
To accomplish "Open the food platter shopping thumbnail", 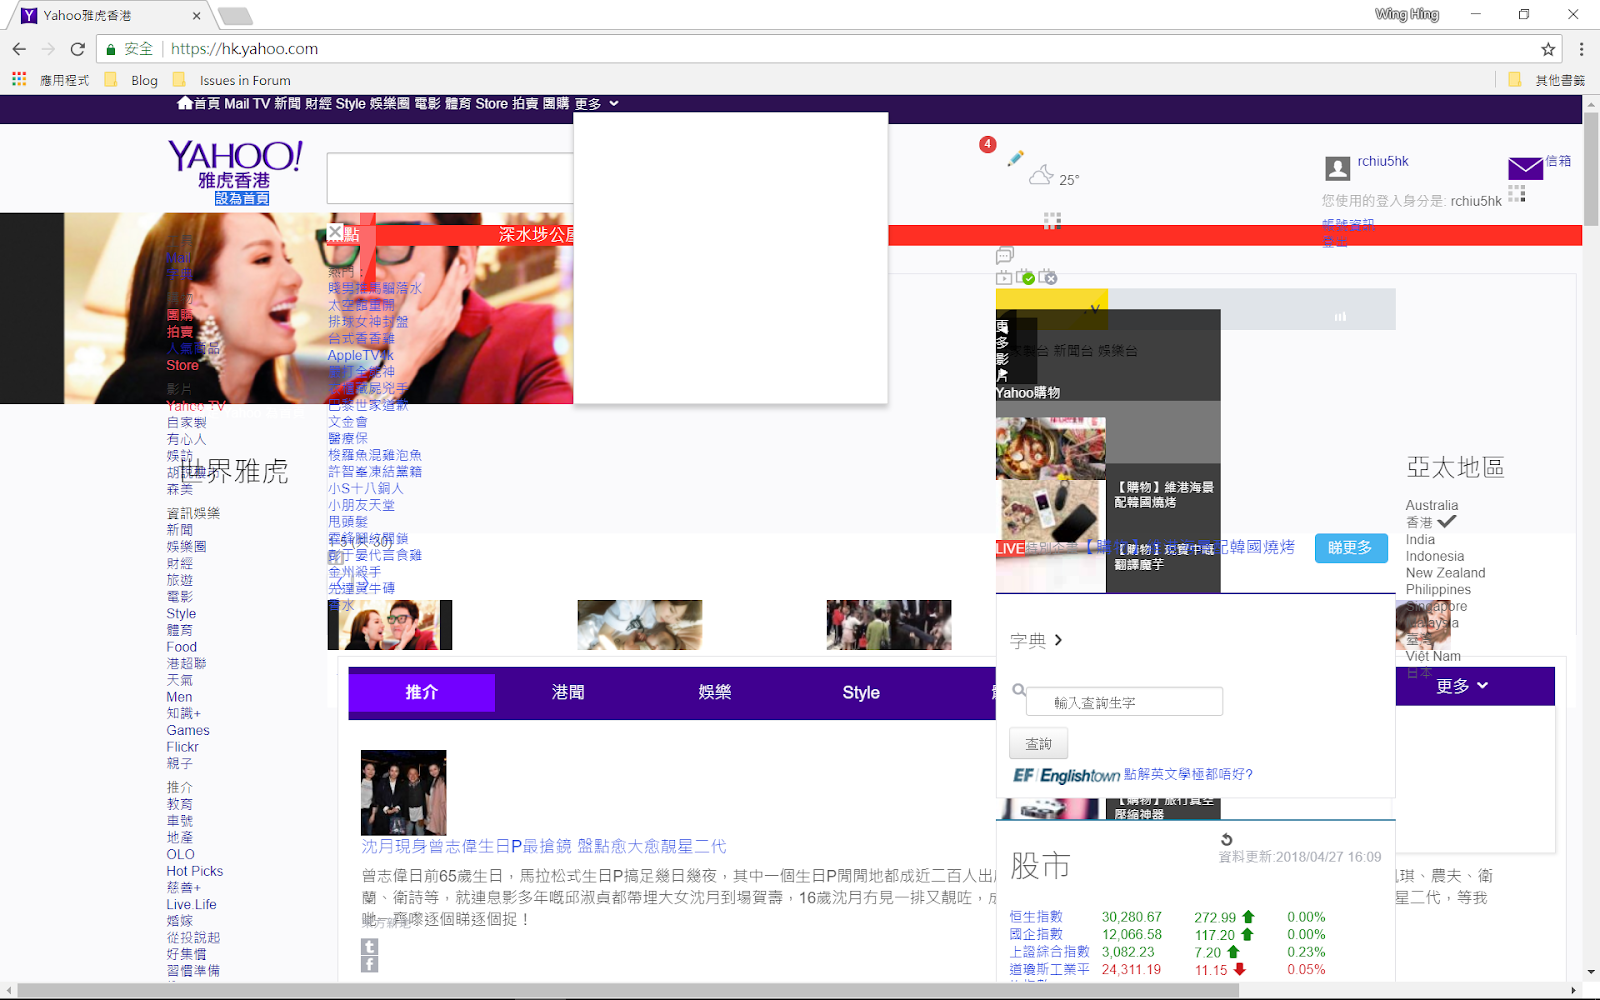I will tap(1051, 448).
